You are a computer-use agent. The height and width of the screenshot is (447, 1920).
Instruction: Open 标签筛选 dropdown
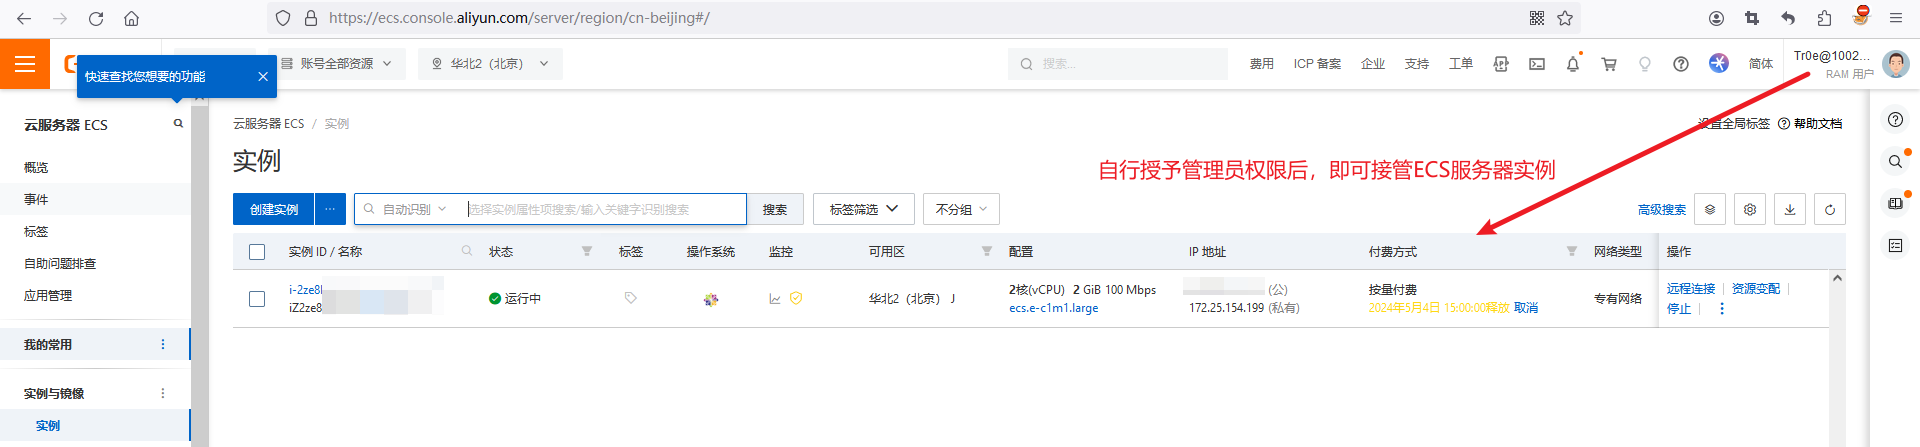863,209
